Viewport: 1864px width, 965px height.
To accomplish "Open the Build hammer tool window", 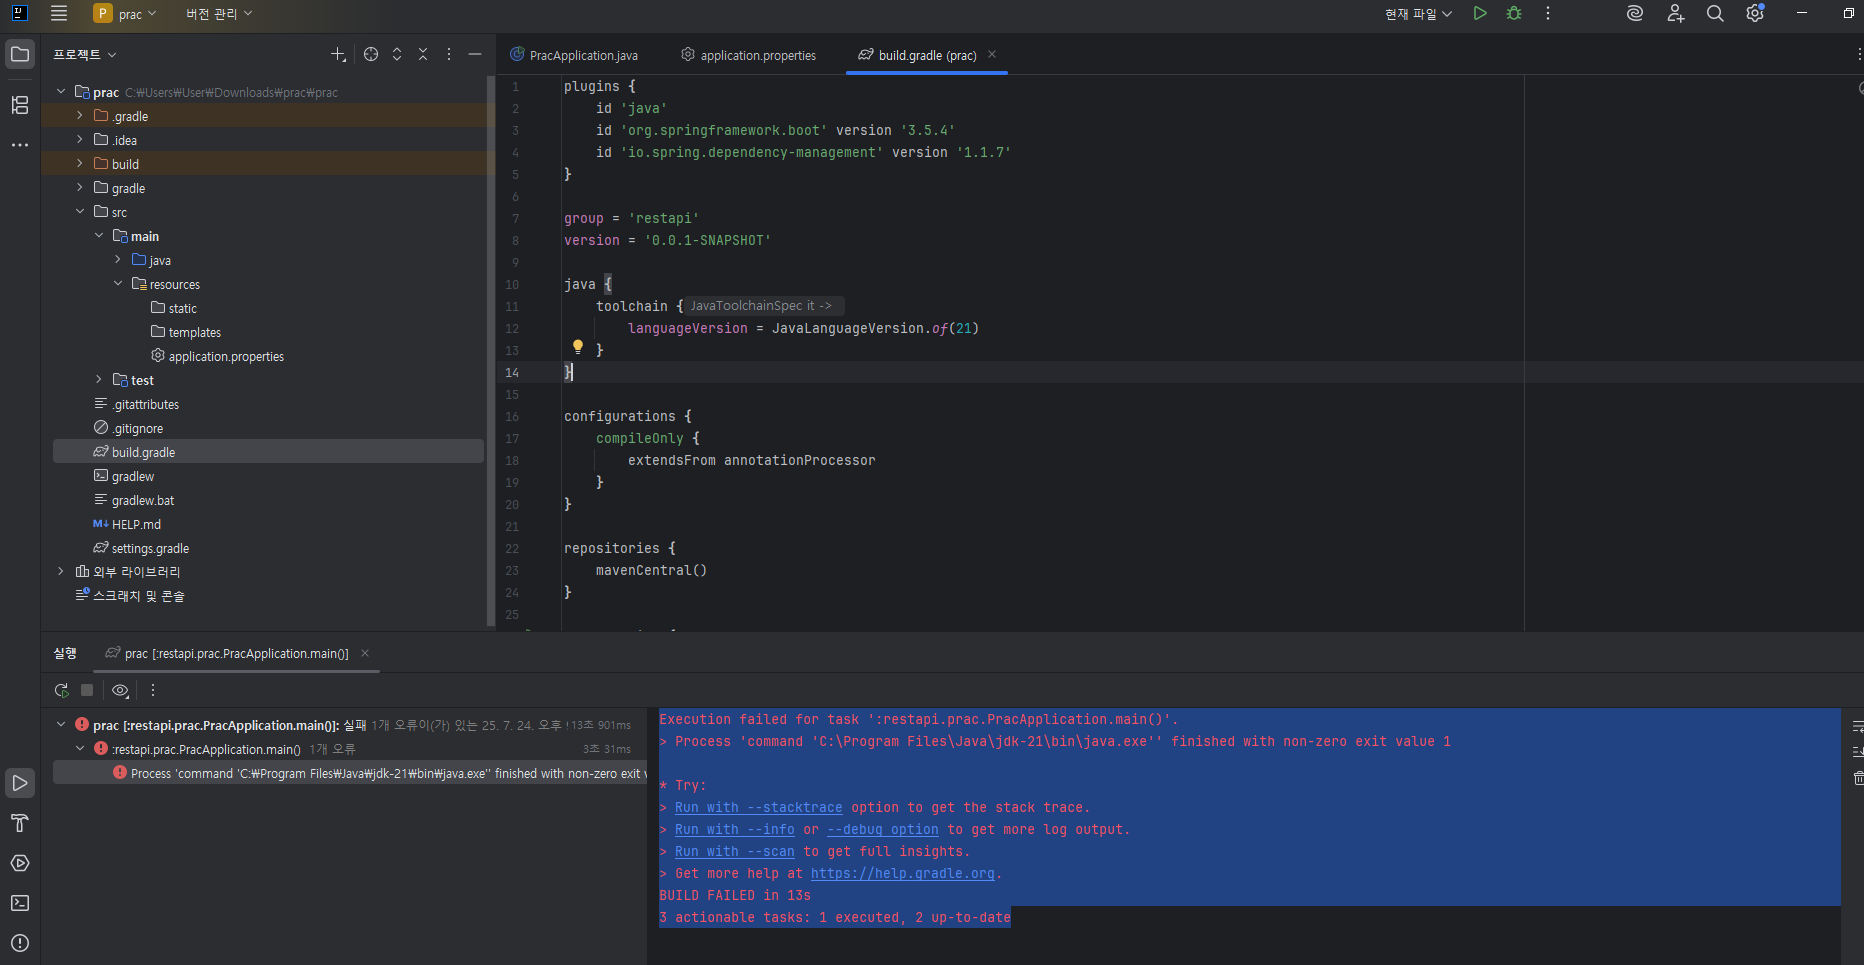I will click(x=20, y=823).
